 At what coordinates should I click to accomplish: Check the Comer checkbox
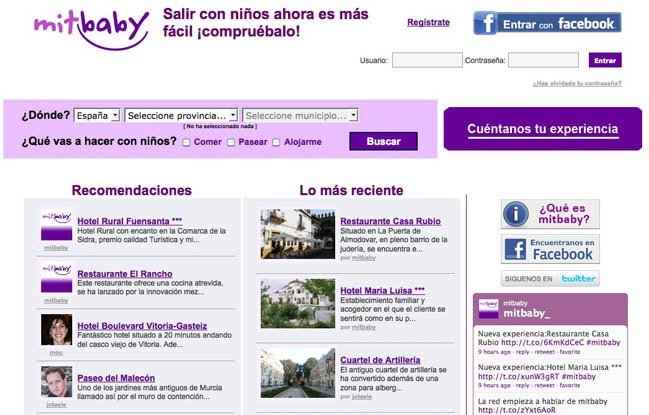186,143
